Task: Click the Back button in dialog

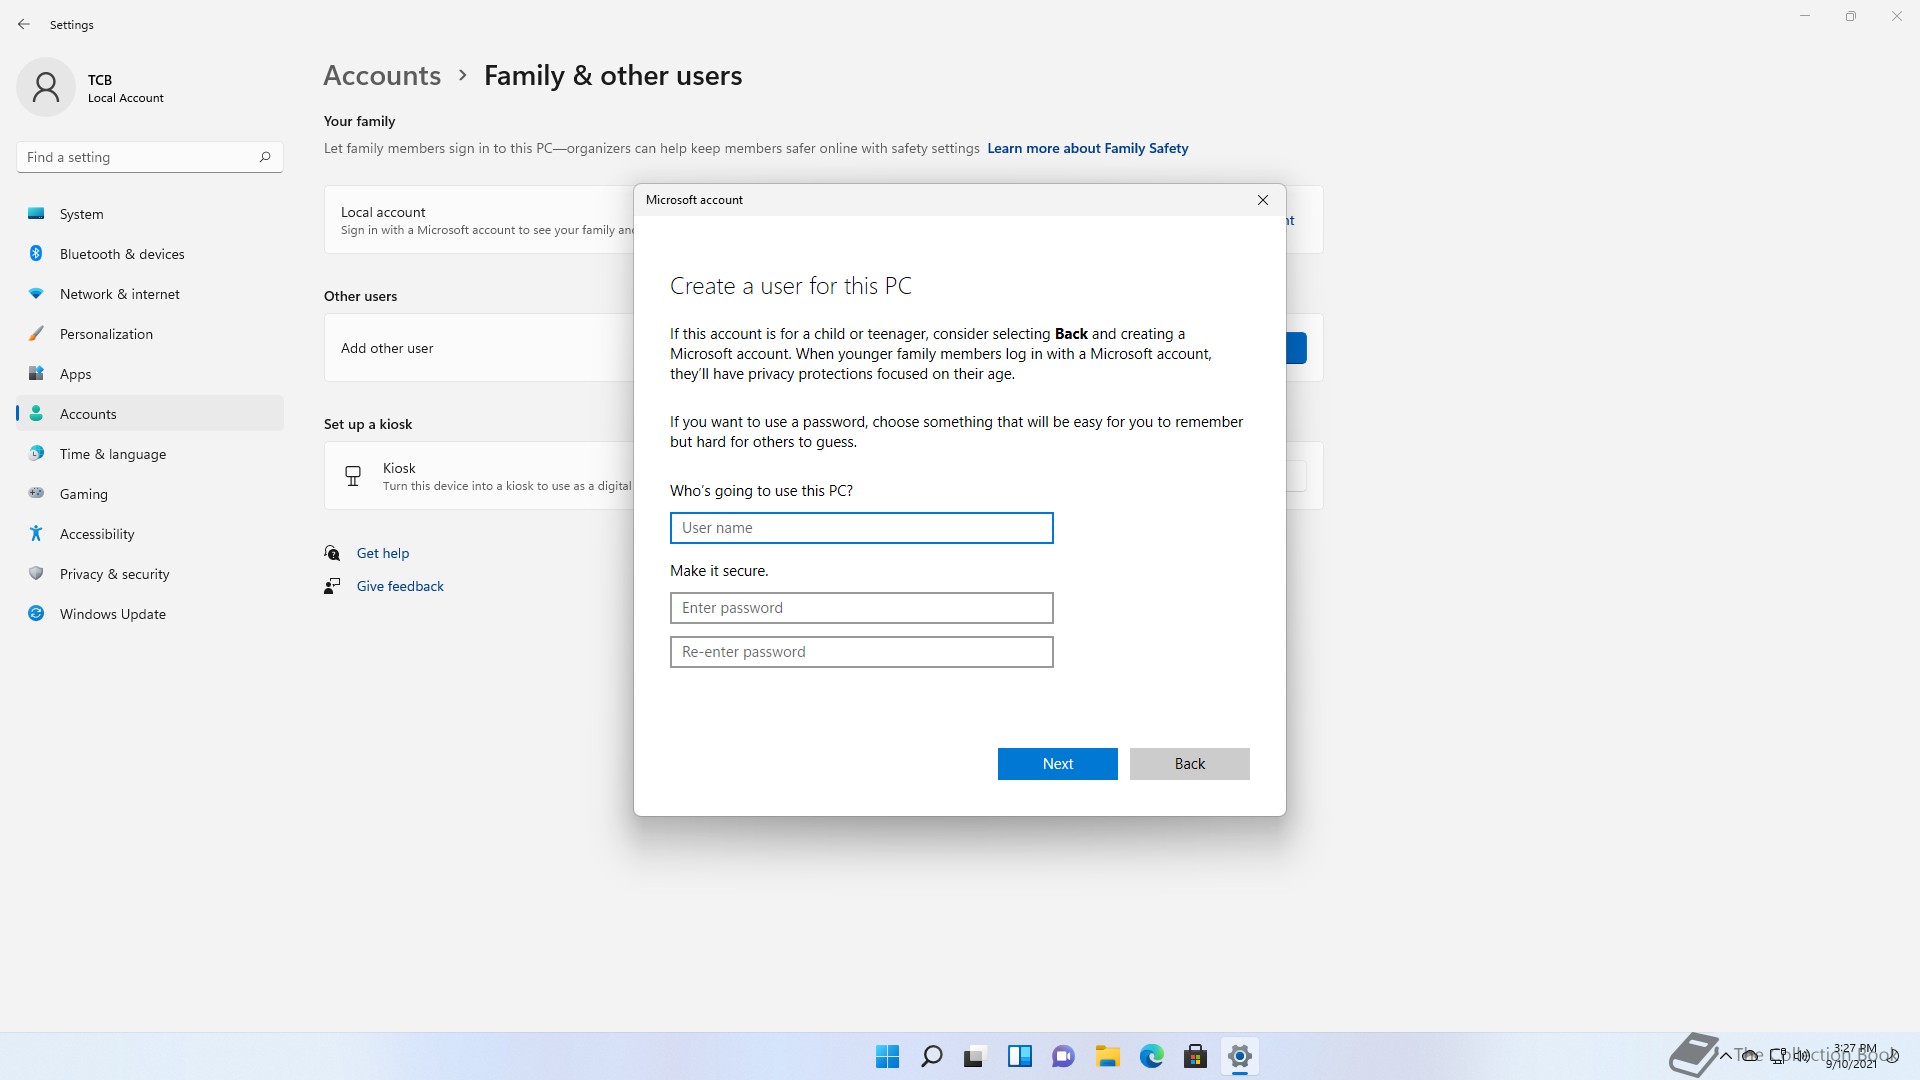Action: tap(1189, 764)
